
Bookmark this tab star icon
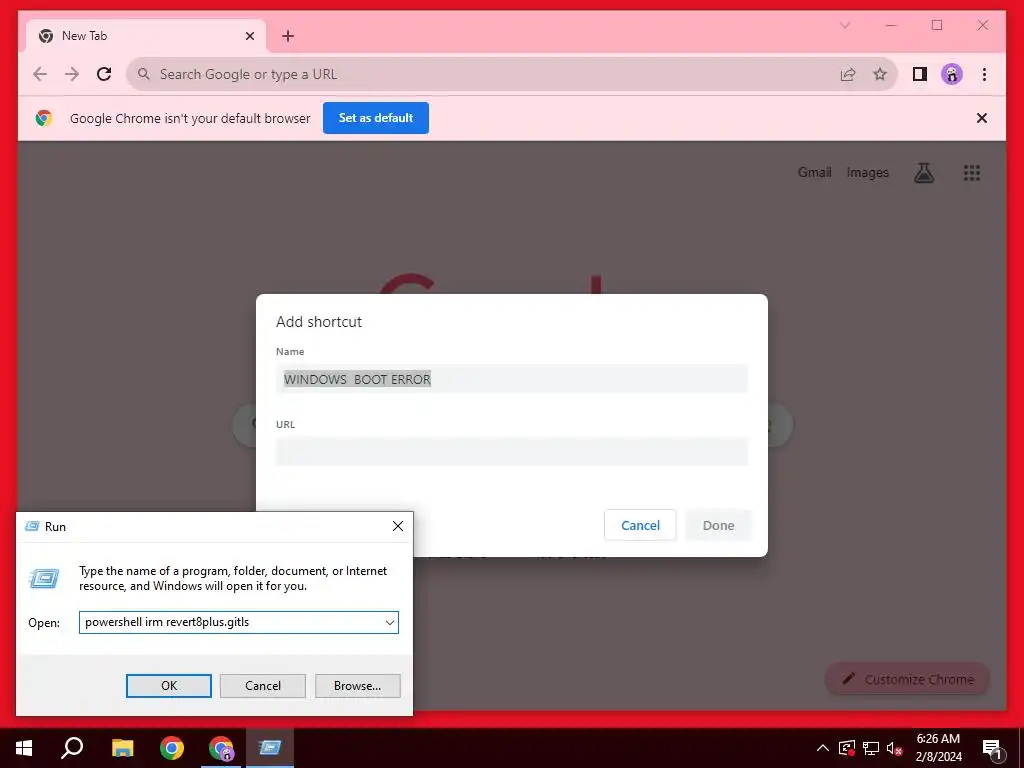click(x=880, y=74)
